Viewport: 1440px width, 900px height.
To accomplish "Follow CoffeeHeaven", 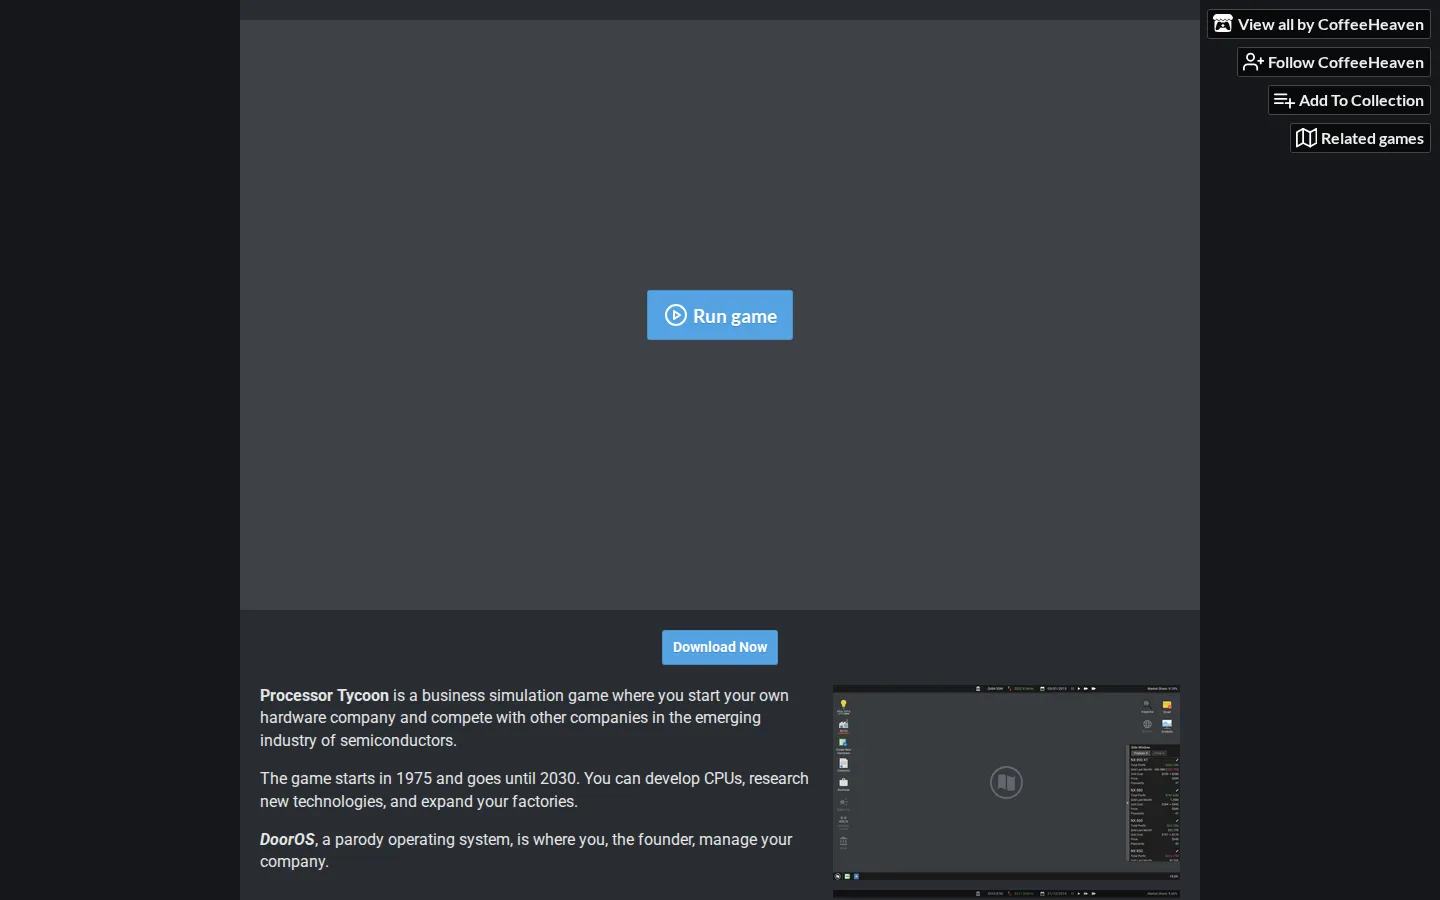I will (x=1334, y=62).
